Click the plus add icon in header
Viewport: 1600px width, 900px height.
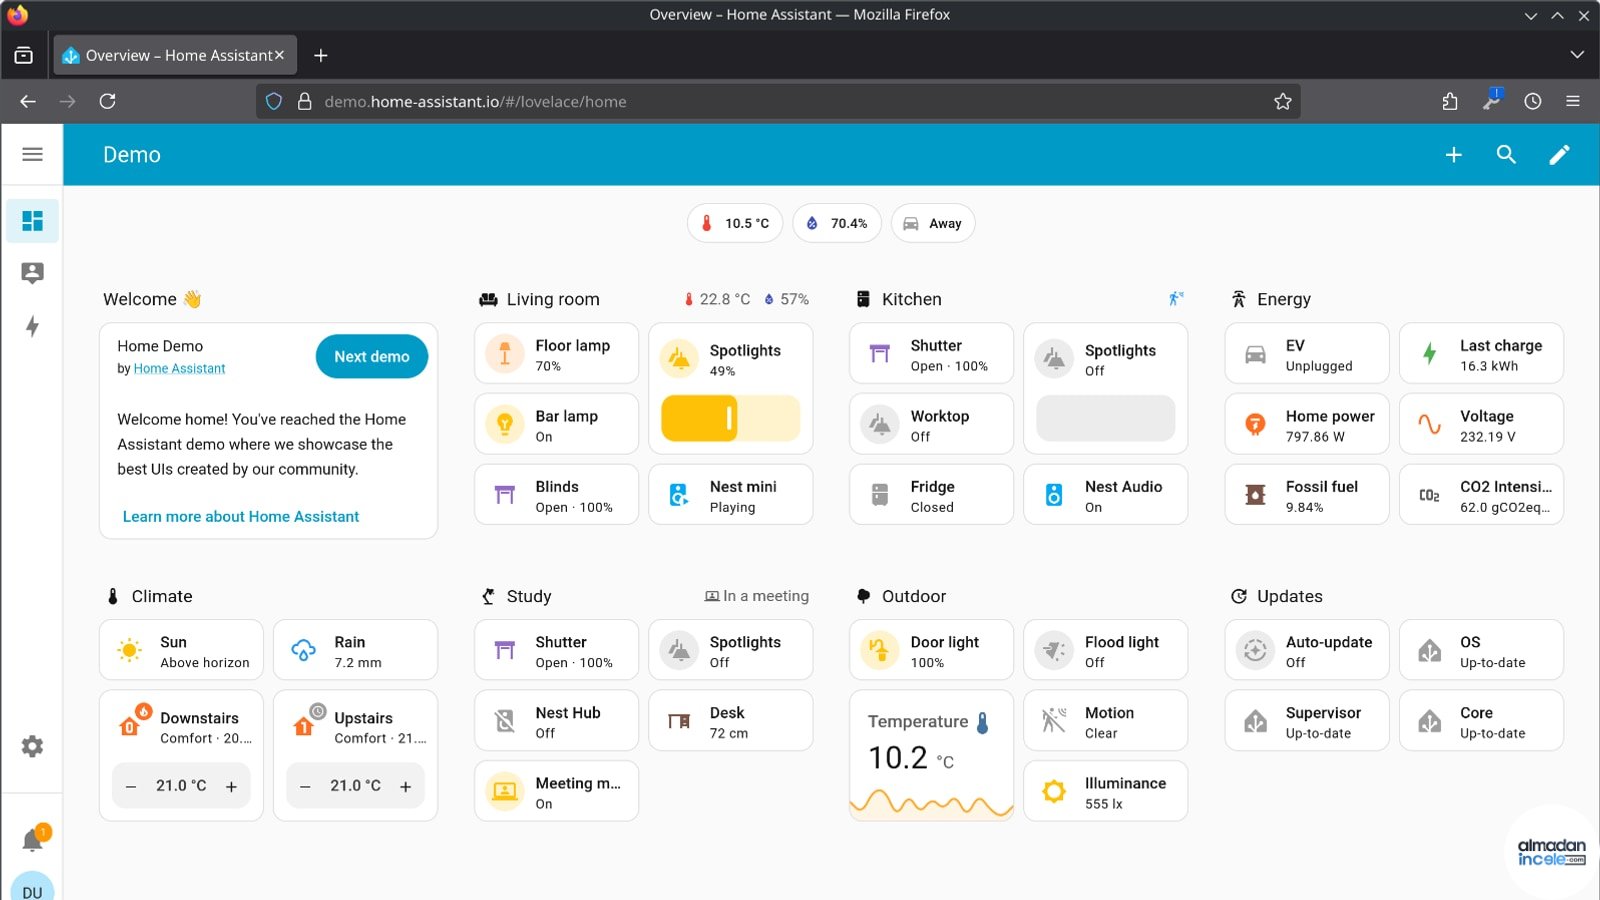(x=1454, y=154)
